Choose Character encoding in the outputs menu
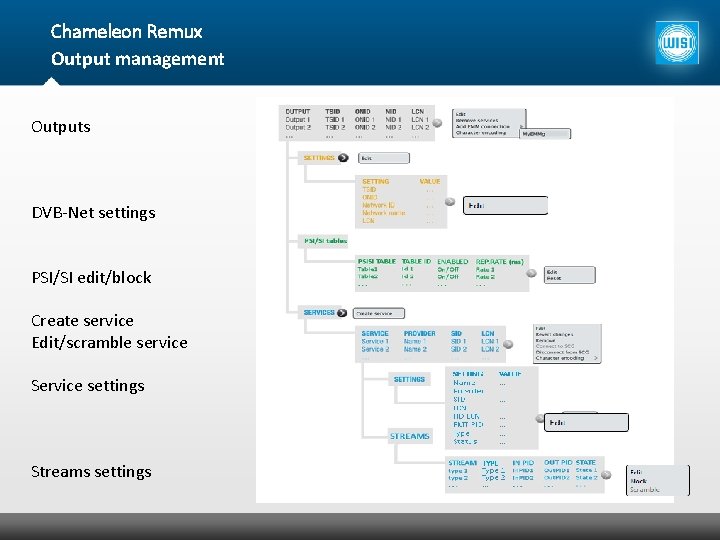 point(481,133)
